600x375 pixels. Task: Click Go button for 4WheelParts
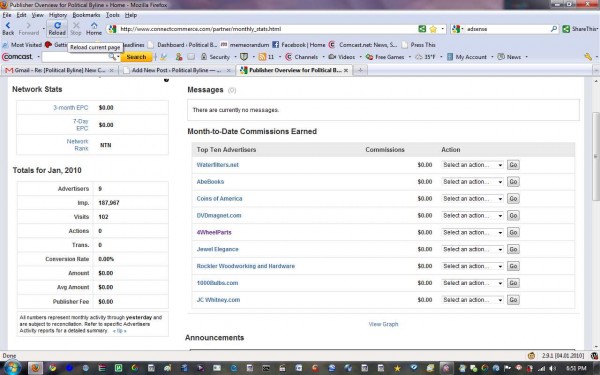[513, 232]
